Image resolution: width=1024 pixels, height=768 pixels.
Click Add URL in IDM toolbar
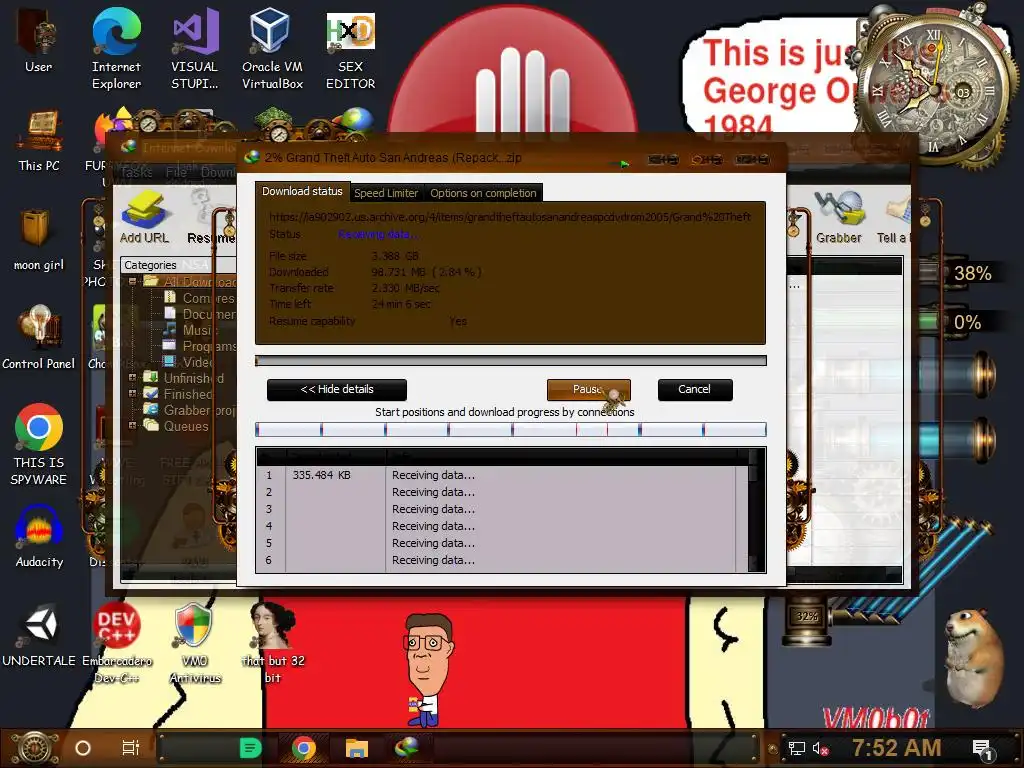[144, 217]
